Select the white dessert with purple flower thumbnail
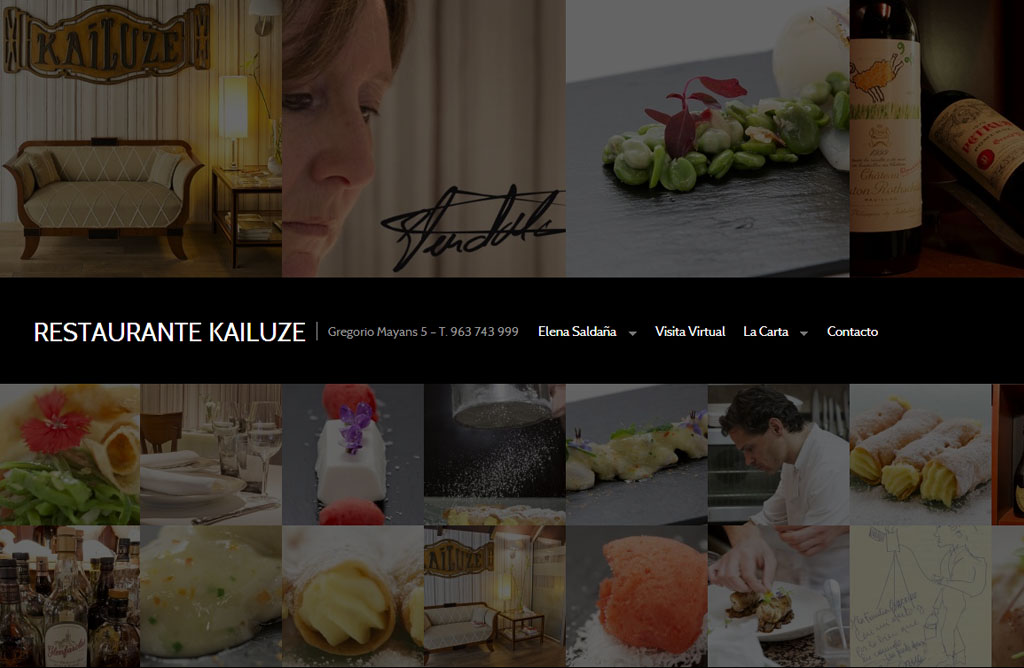Screen dimensions: 1024x668 point(353,454)
